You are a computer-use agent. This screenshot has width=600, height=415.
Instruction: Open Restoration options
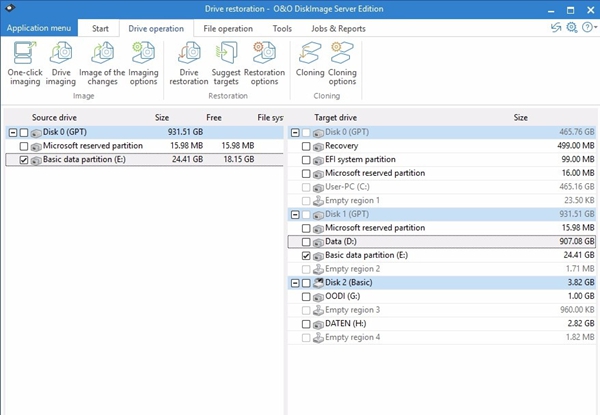pos(264,63)
